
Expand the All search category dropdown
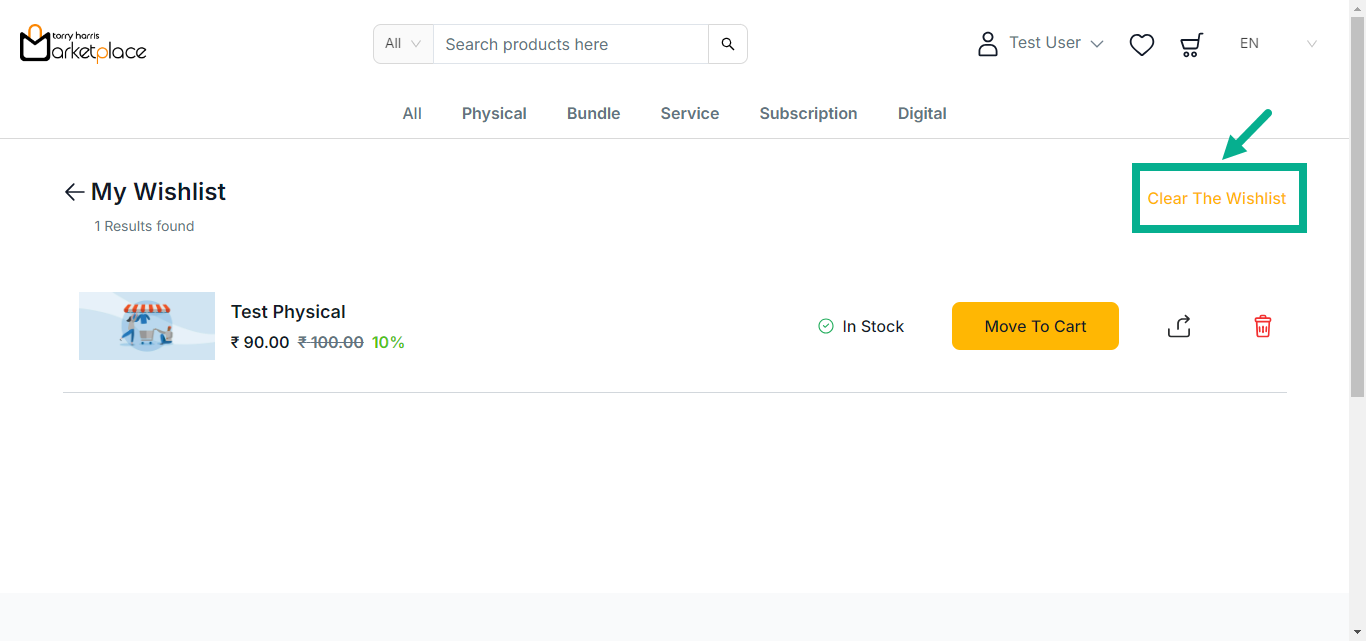(403, 44)
